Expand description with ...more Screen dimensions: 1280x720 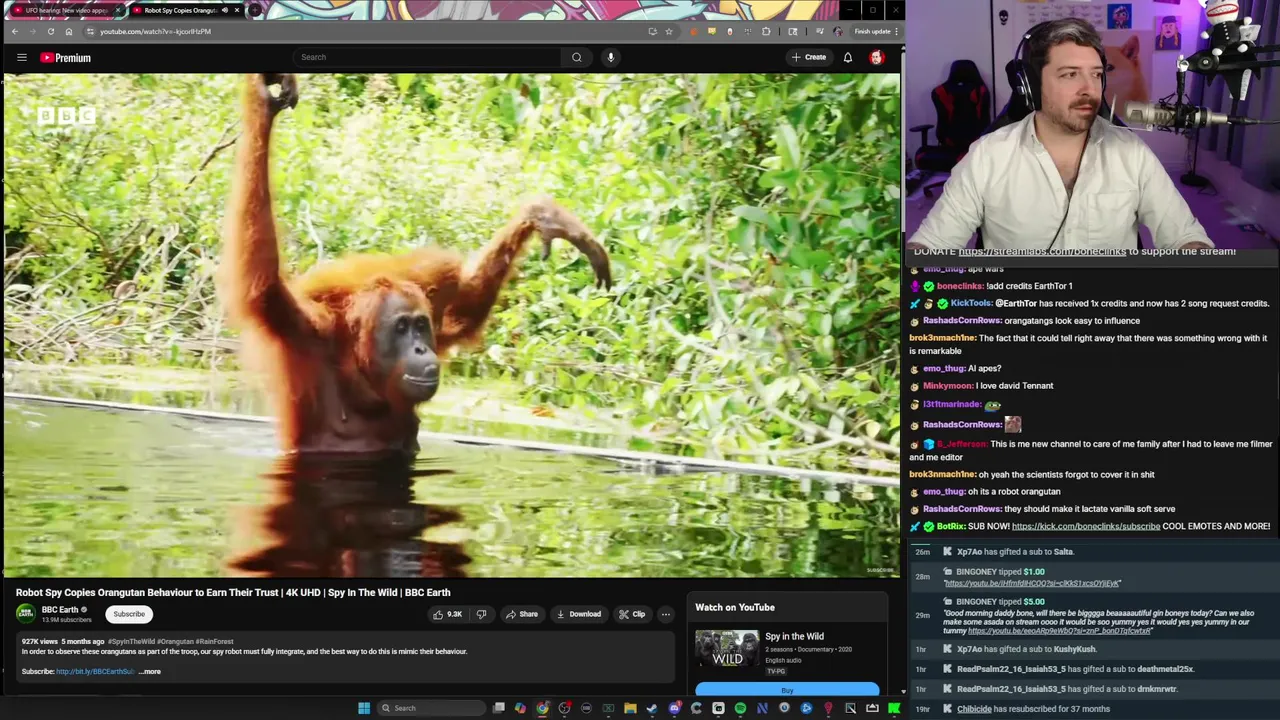click(x=149, y=672)
